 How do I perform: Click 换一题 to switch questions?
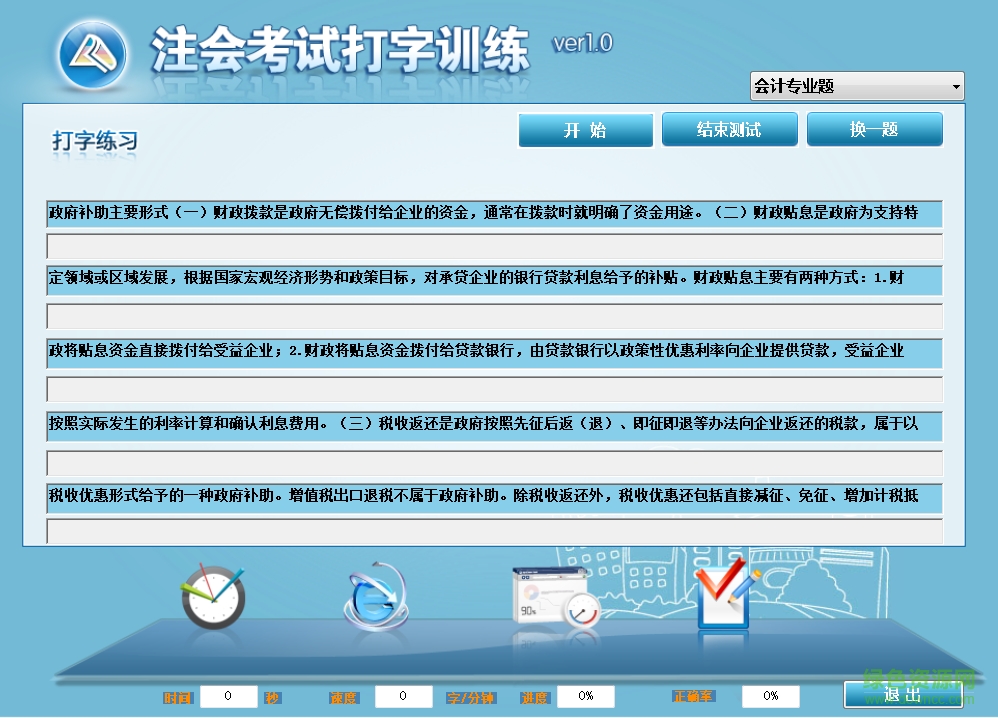[x=874, y=129]
